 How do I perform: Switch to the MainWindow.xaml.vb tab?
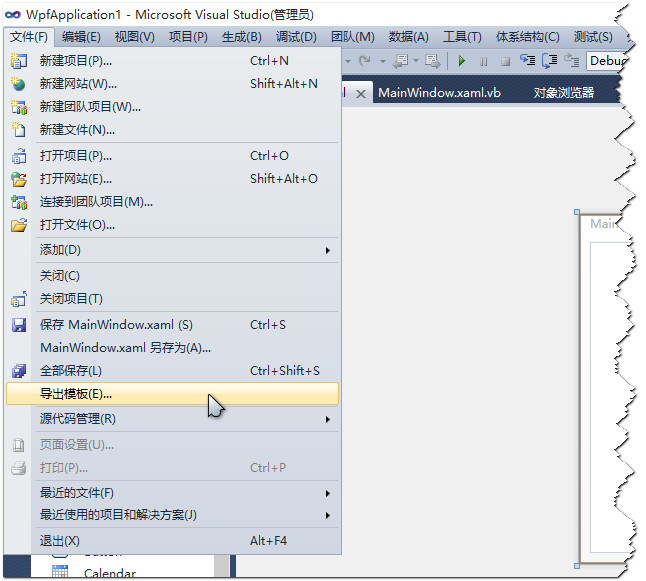tap(439, 93)
